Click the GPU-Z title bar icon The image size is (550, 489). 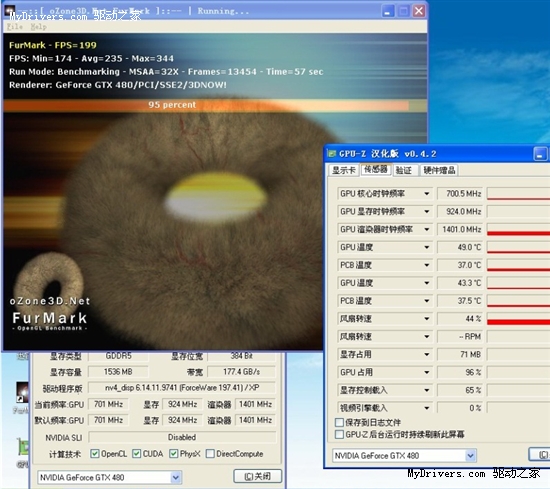(x=331, y=154)
